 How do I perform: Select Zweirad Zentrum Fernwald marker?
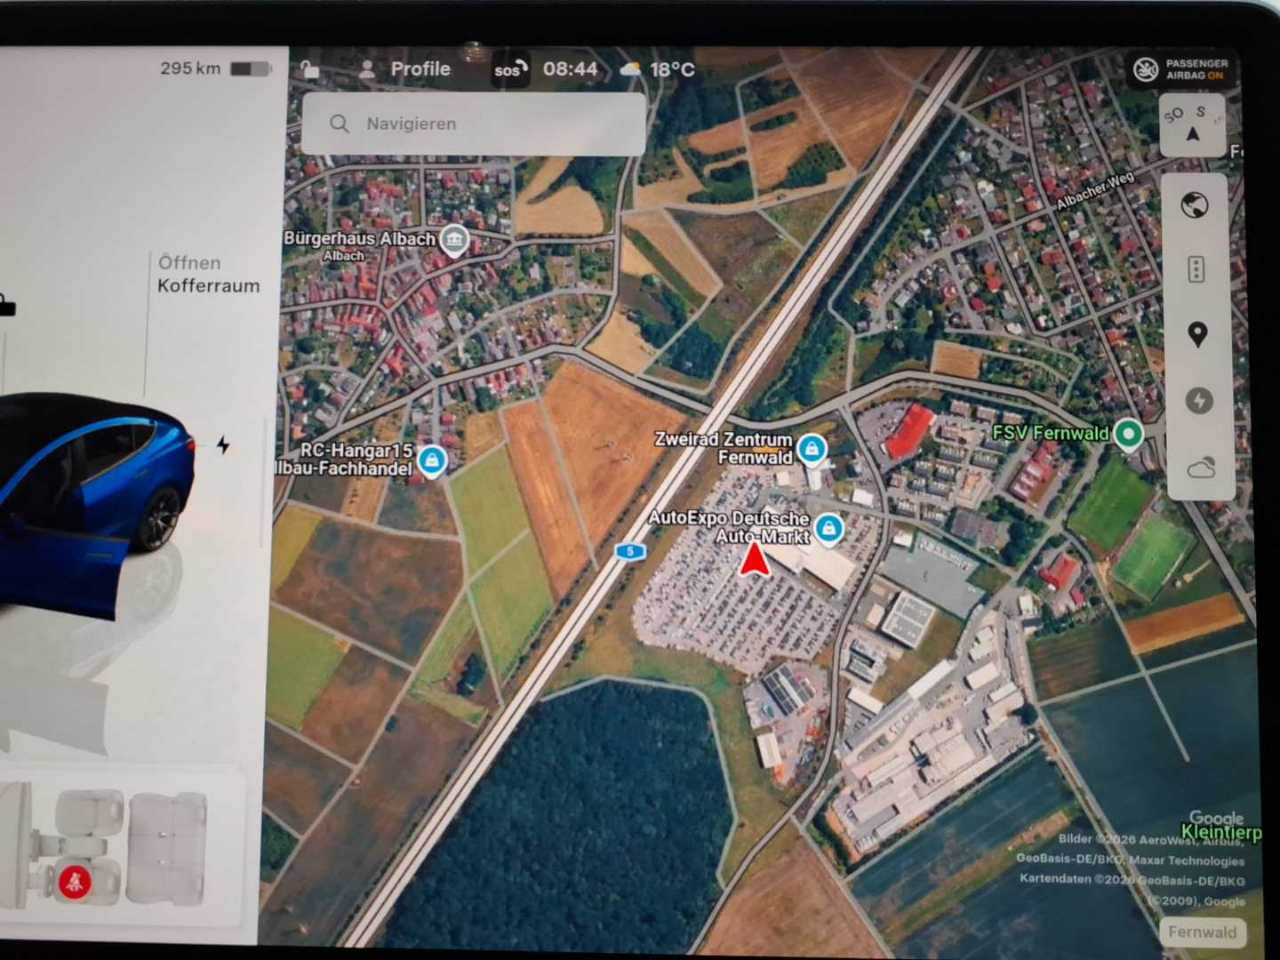tap(812, 449)
